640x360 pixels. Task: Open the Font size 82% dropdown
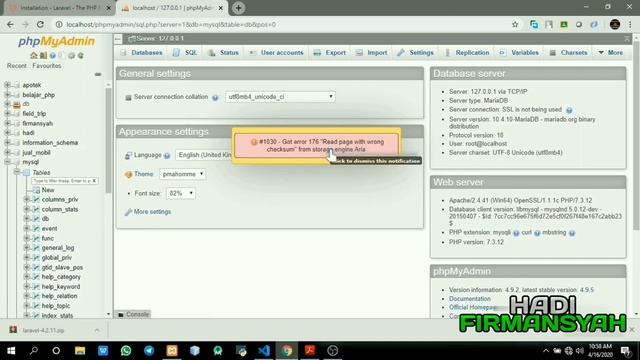coord(181,193)
